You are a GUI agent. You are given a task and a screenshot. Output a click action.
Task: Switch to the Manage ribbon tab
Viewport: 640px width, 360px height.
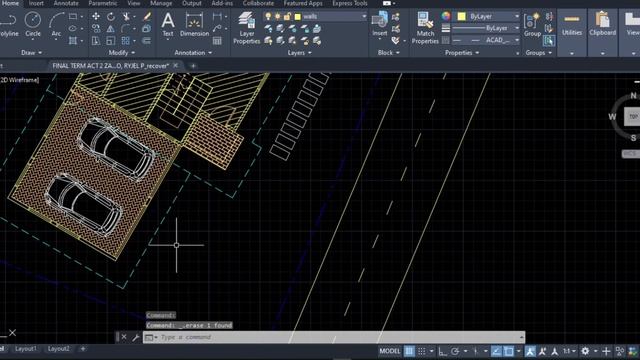click(161, 3)
